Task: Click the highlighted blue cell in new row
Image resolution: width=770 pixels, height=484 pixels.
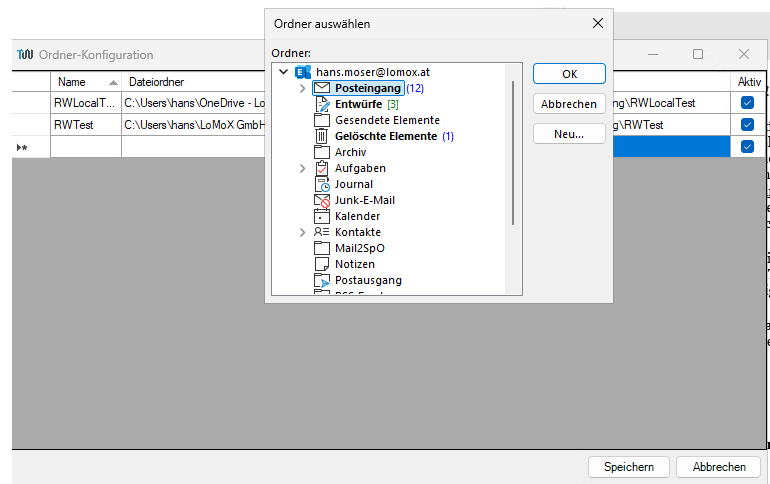Action: pos(671,147)
